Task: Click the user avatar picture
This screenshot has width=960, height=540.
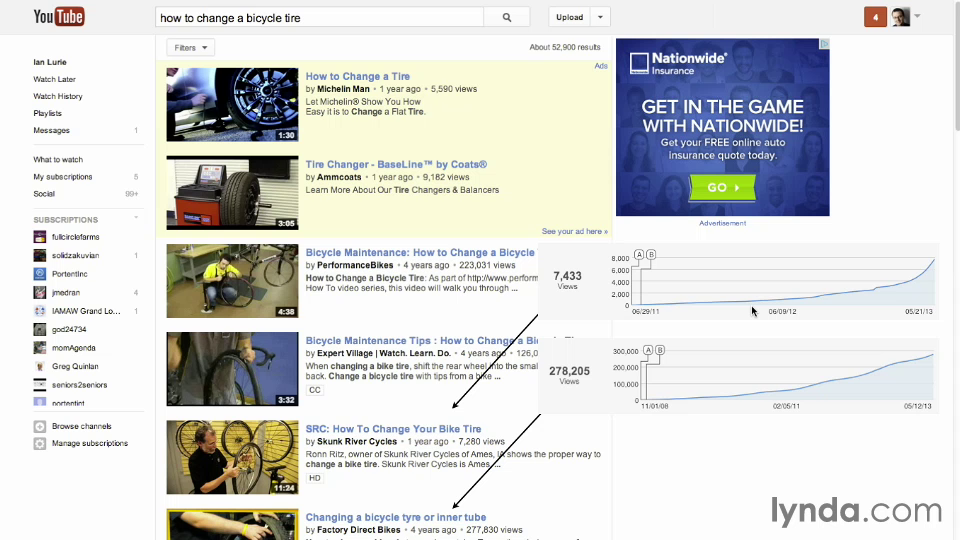Action: point(900,17)
